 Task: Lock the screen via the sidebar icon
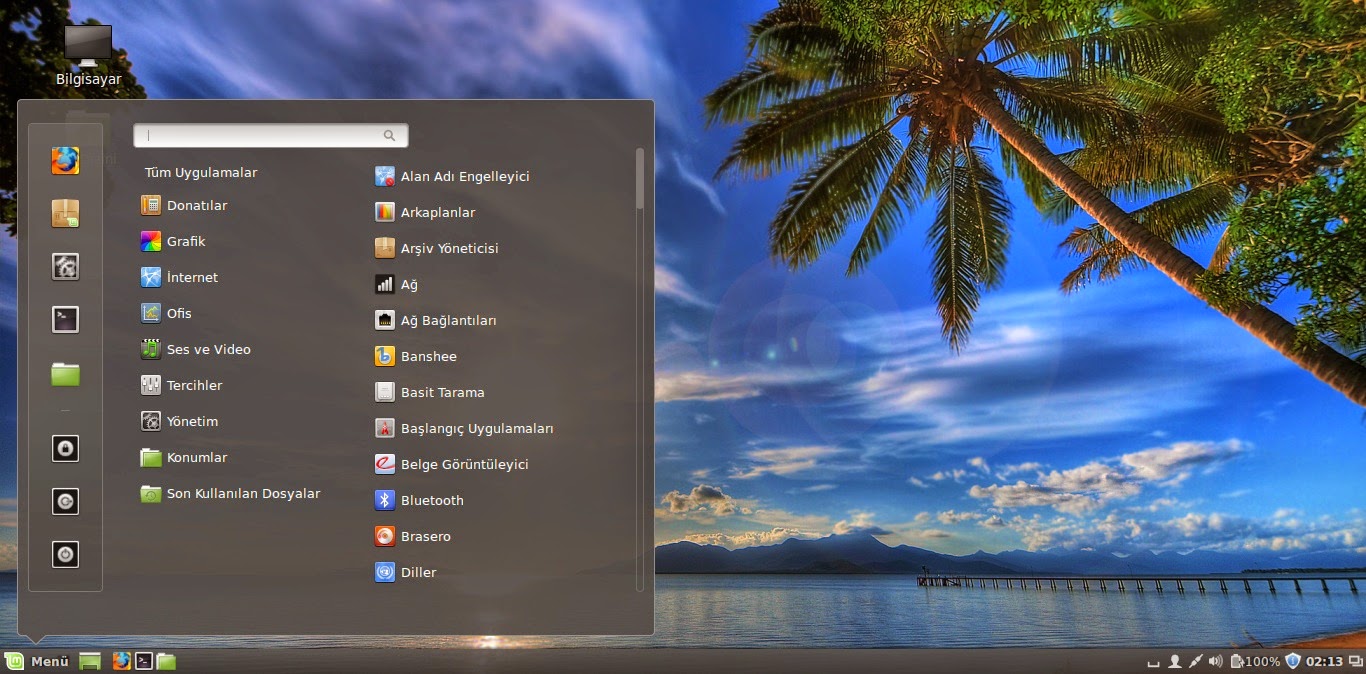(x=65, y=449)
